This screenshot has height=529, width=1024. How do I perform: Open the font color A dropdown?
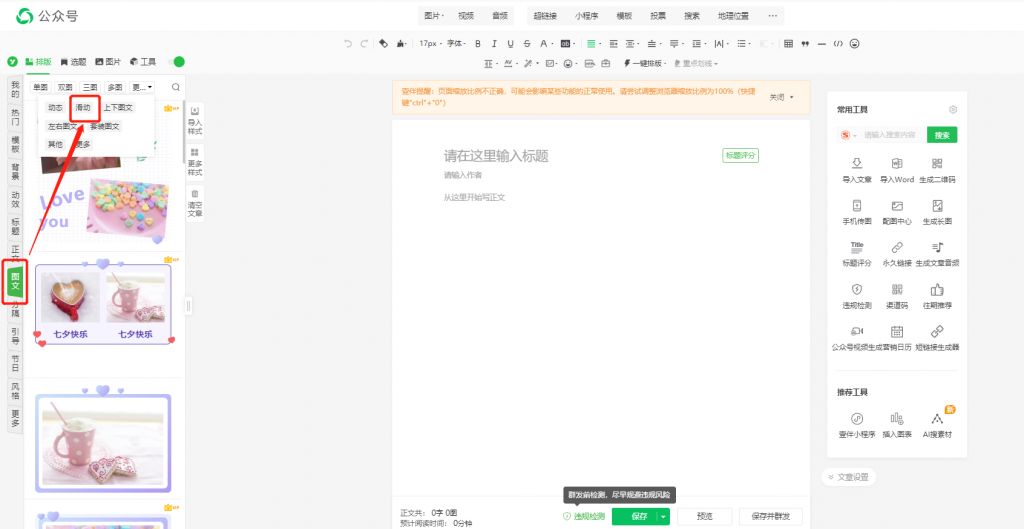click(545, 44)
